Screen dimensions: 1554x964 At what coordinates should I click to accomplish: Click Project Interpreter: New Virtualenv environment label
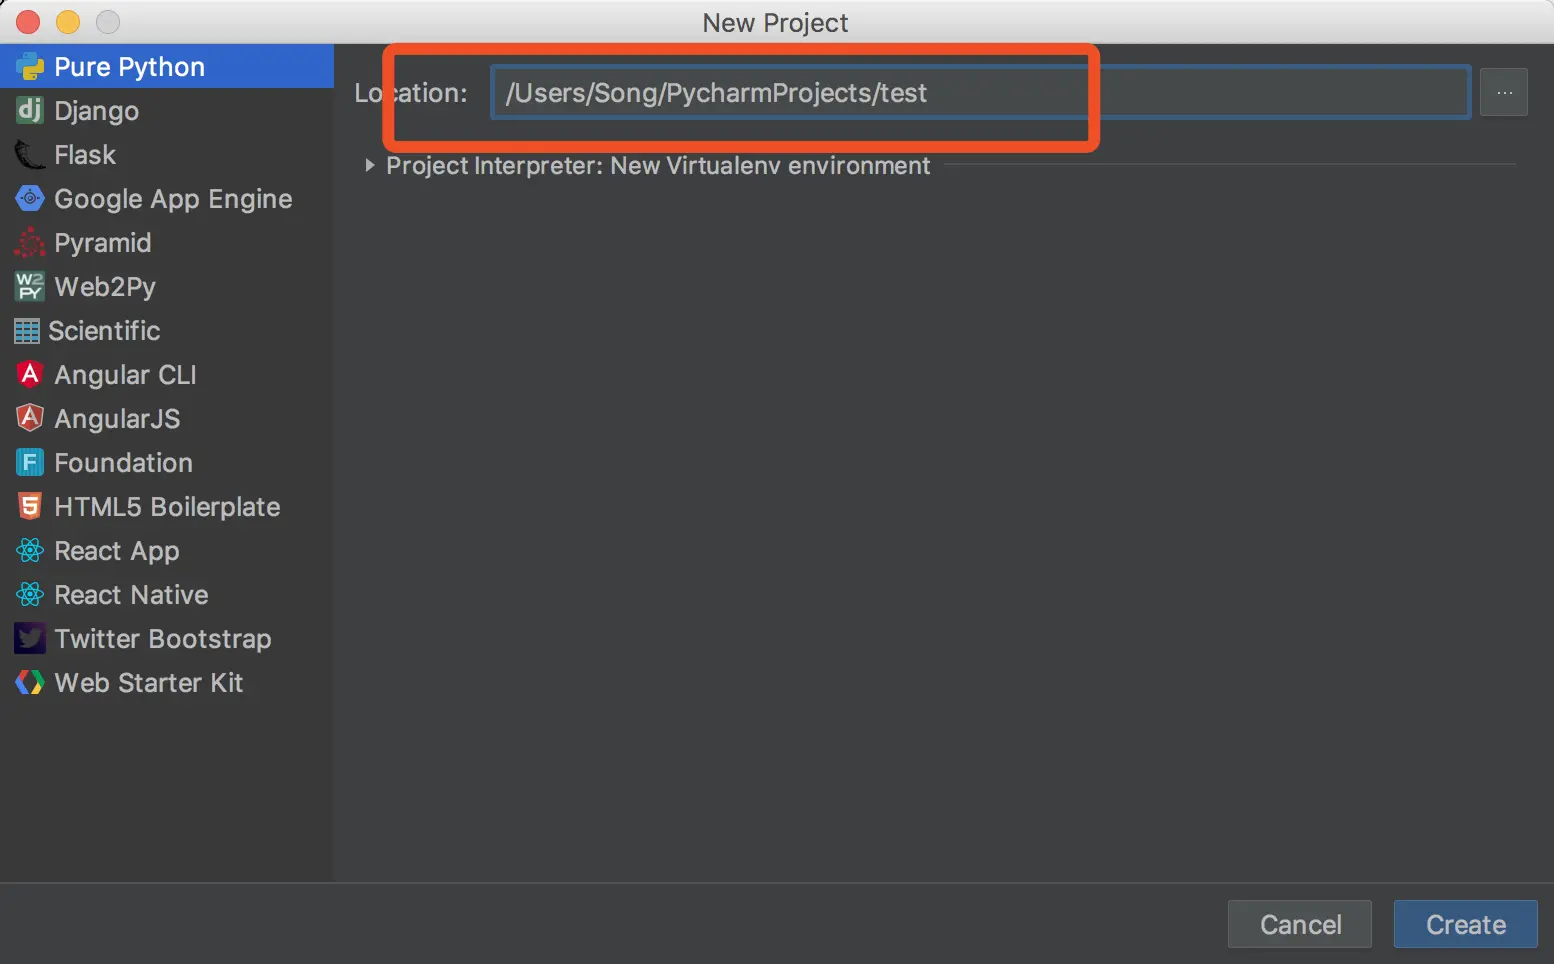point(658,165)
